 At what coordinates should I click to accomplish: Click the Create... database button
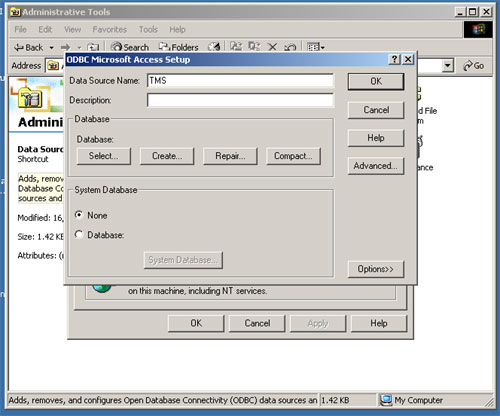(167, 156)
